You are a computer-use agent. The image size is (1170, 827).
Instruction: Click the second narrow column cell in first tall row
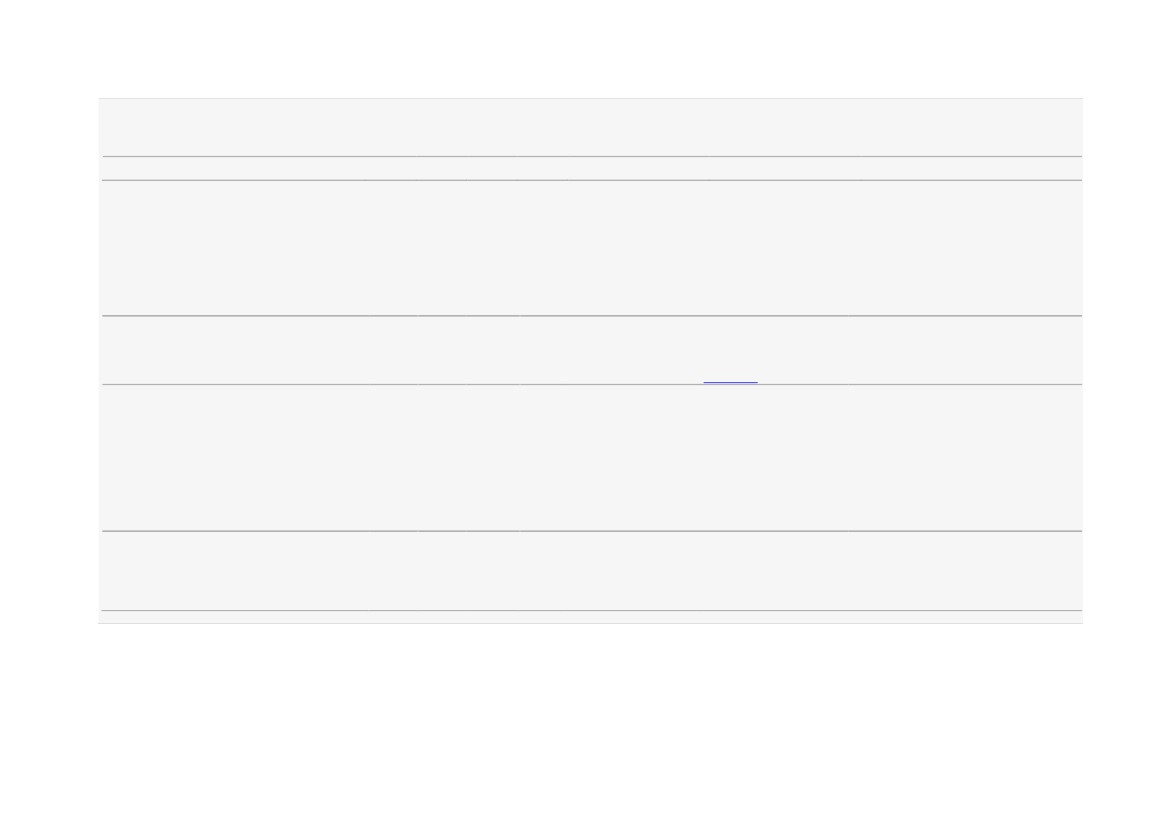point(442,248)
